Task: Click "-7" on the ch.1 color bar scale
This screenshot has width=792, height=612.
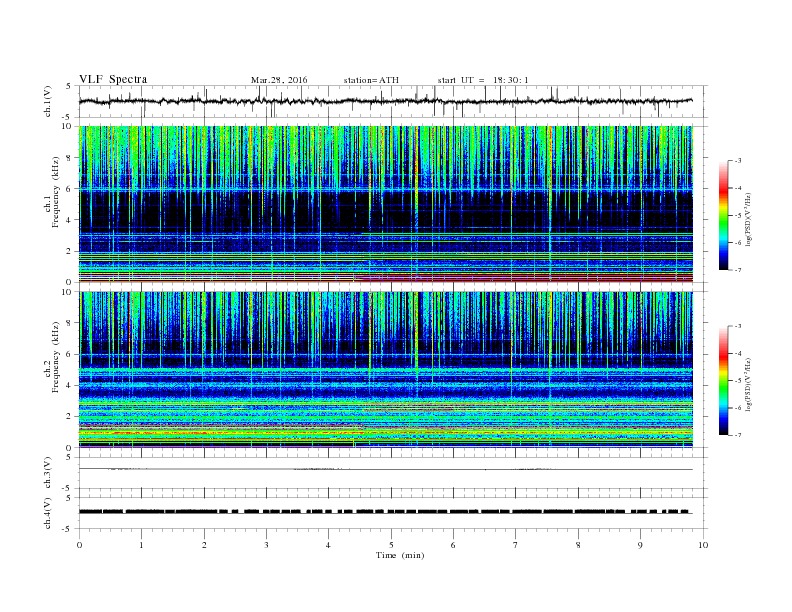Action: (738, 270)
